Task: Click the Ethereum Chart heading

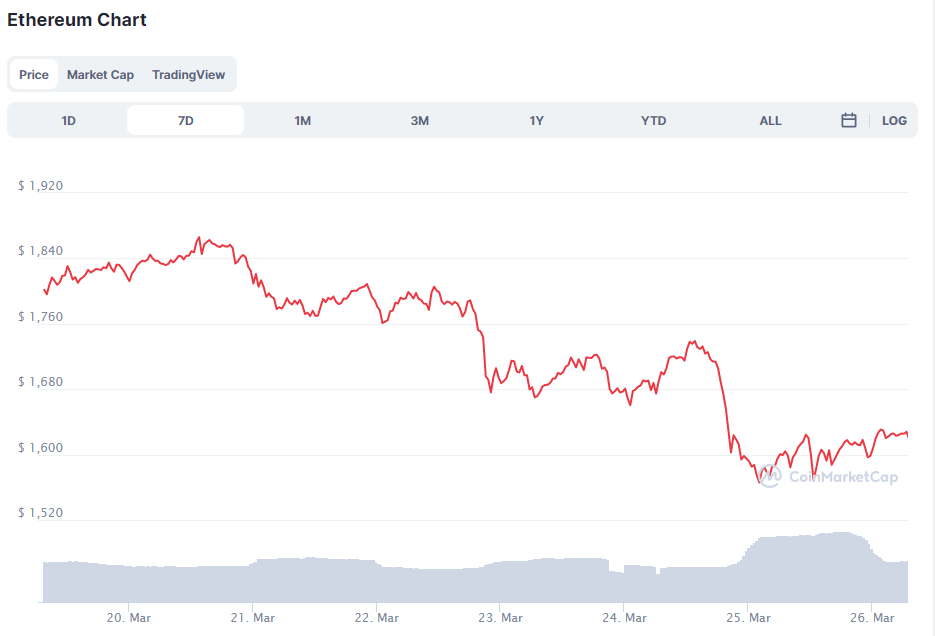Action: point(77,20)
